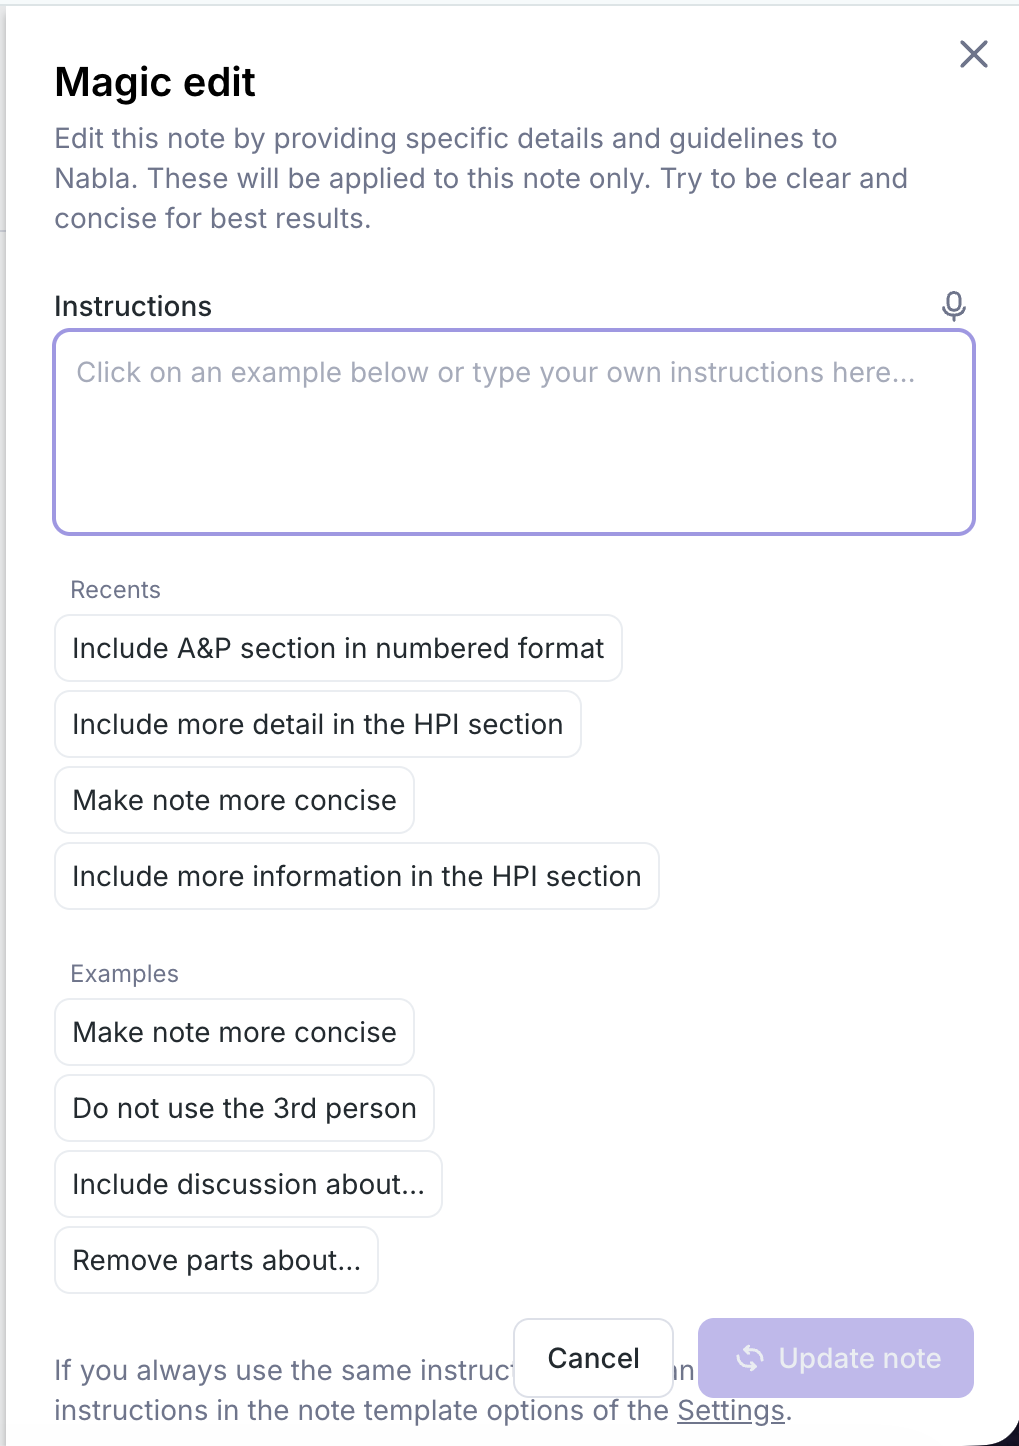Image resolution: width=1019 pixels, height=1446 pixels.
Task: Click the description paragraph mentioning Nabla
Action: (x=481, y=178)
